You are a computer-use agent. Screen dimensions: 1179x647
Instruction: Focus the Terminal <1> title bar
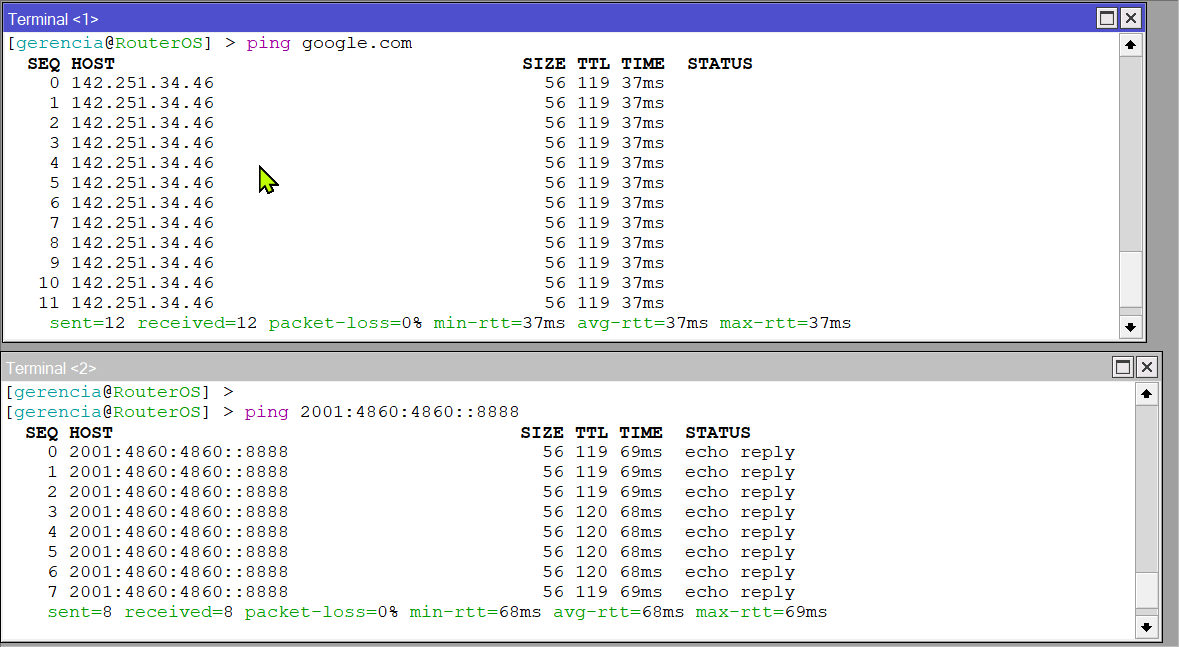[x=500, y=18]
